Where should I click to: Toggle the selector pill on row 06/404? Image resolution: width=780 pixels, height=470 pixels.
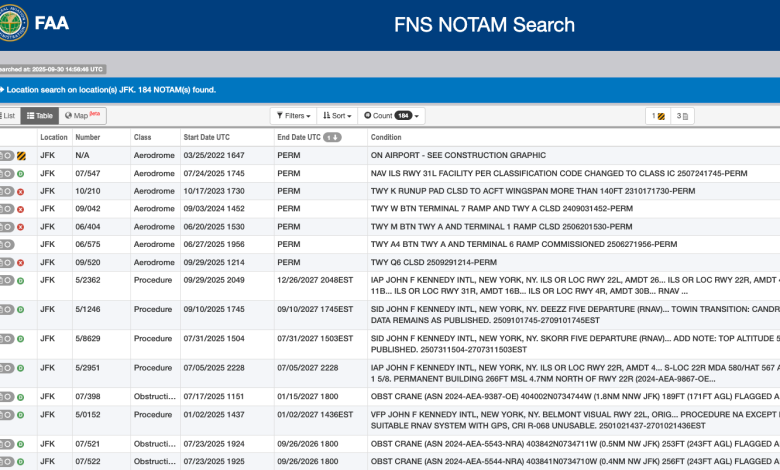point(7,227)
